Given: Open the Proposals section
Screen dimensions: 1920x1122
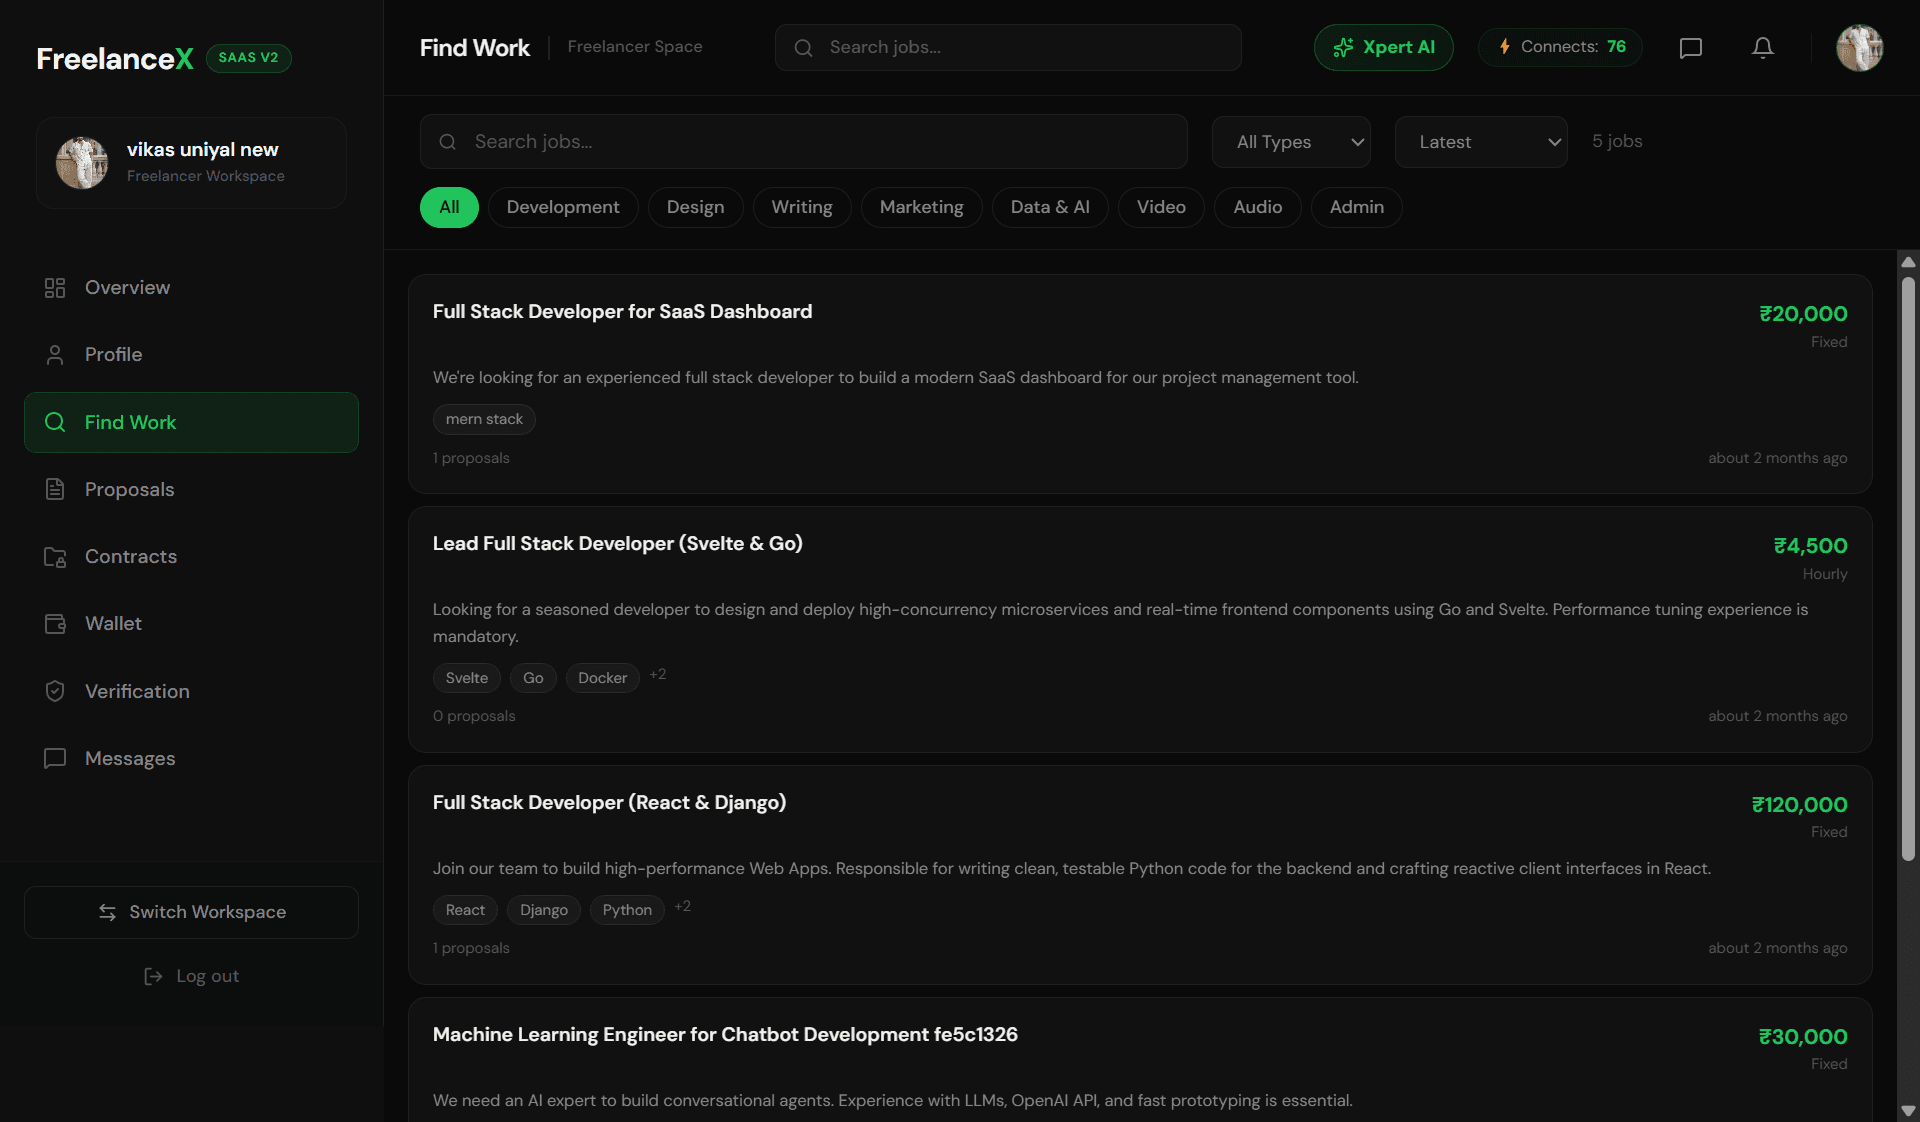Looking at the screenshot, I should tap(191, 489).
